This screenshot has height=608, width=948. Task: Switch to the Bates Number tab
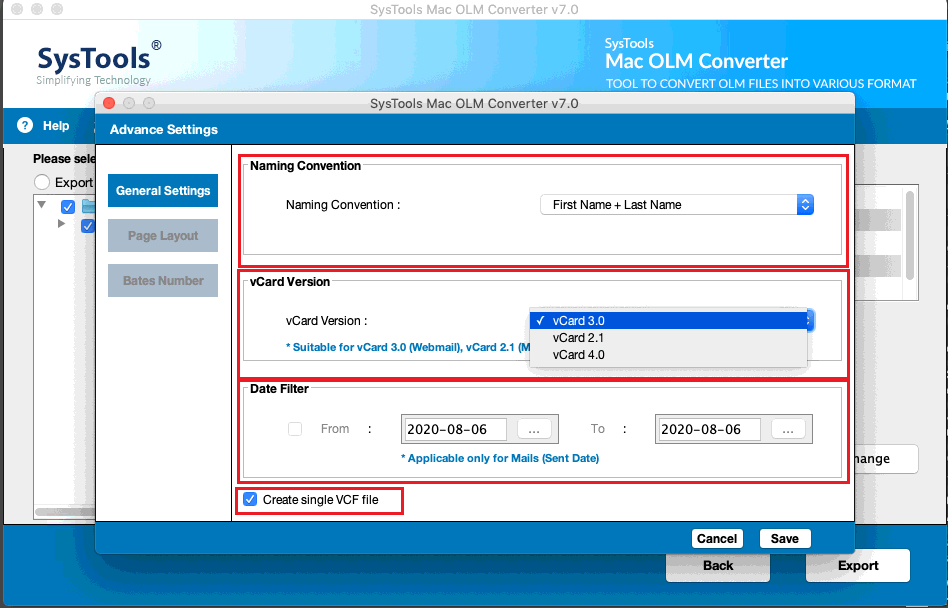coord(163,280)
